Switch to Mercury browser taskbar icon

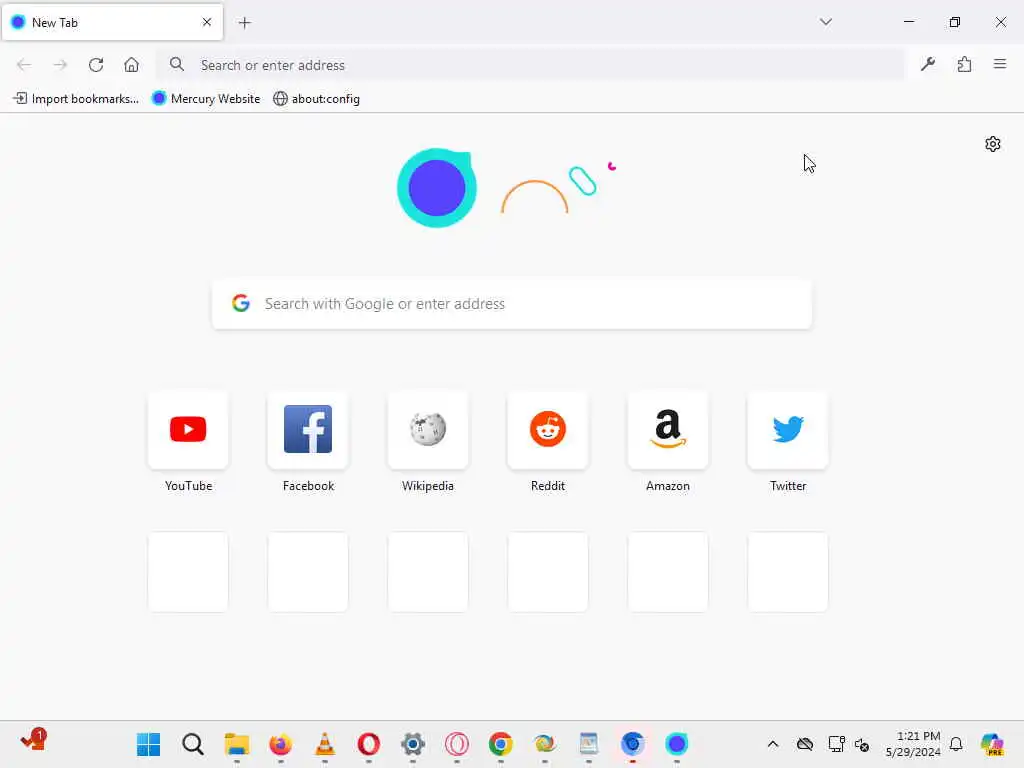pos(677,744)
